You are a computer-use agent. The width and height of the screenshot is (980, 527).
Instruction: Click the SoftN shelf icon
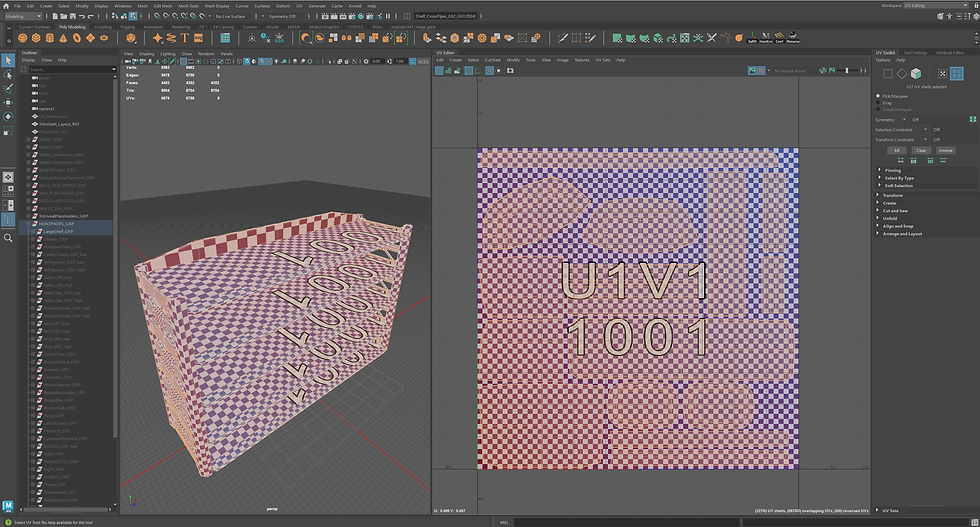pyautogui.click(x=752, y=38)
